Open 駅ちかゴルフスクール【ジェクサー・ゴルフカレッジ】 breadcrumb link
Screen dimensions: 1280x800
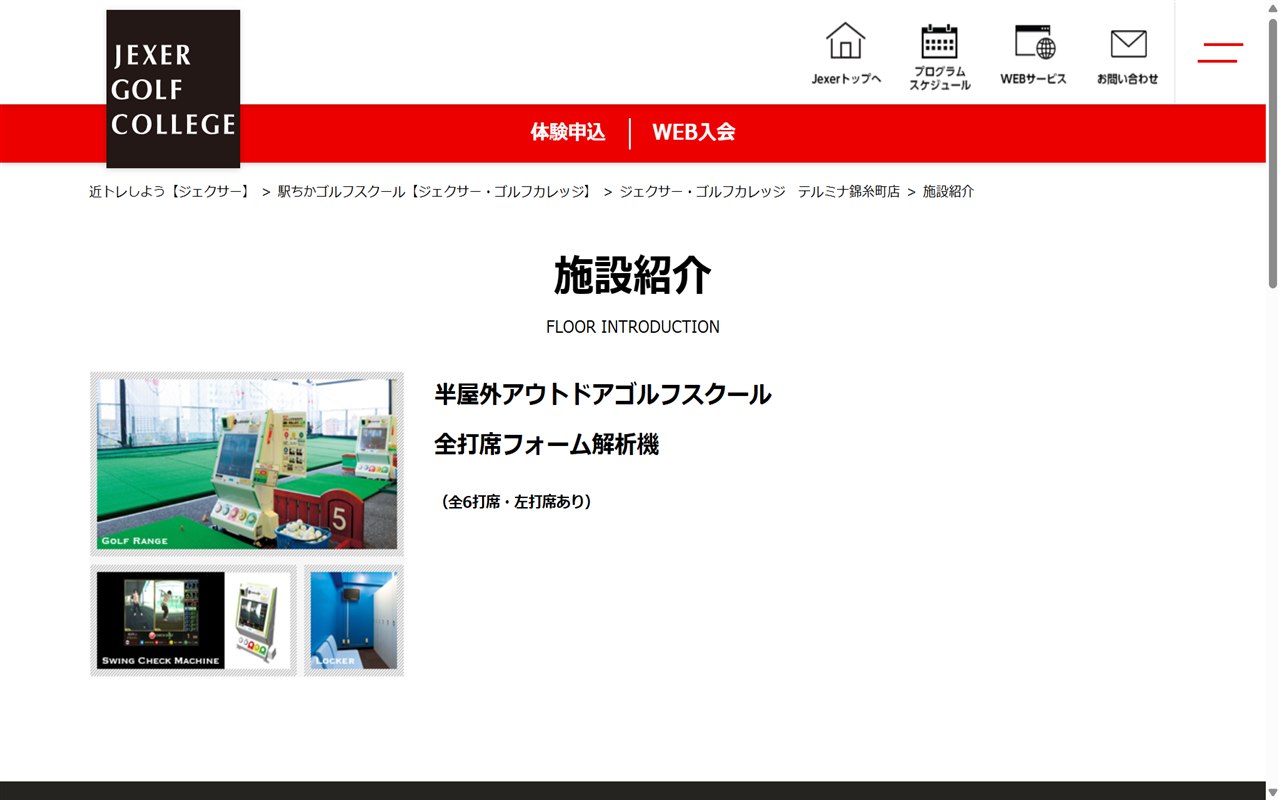[x=435, y=191]
